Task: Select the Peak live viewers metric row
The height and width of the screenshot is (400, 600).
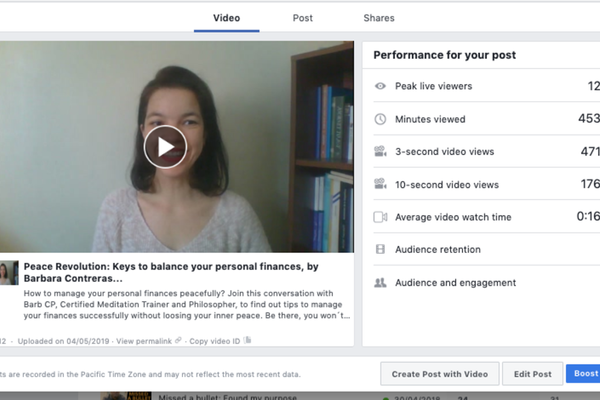Action: [x=486, y=86]
